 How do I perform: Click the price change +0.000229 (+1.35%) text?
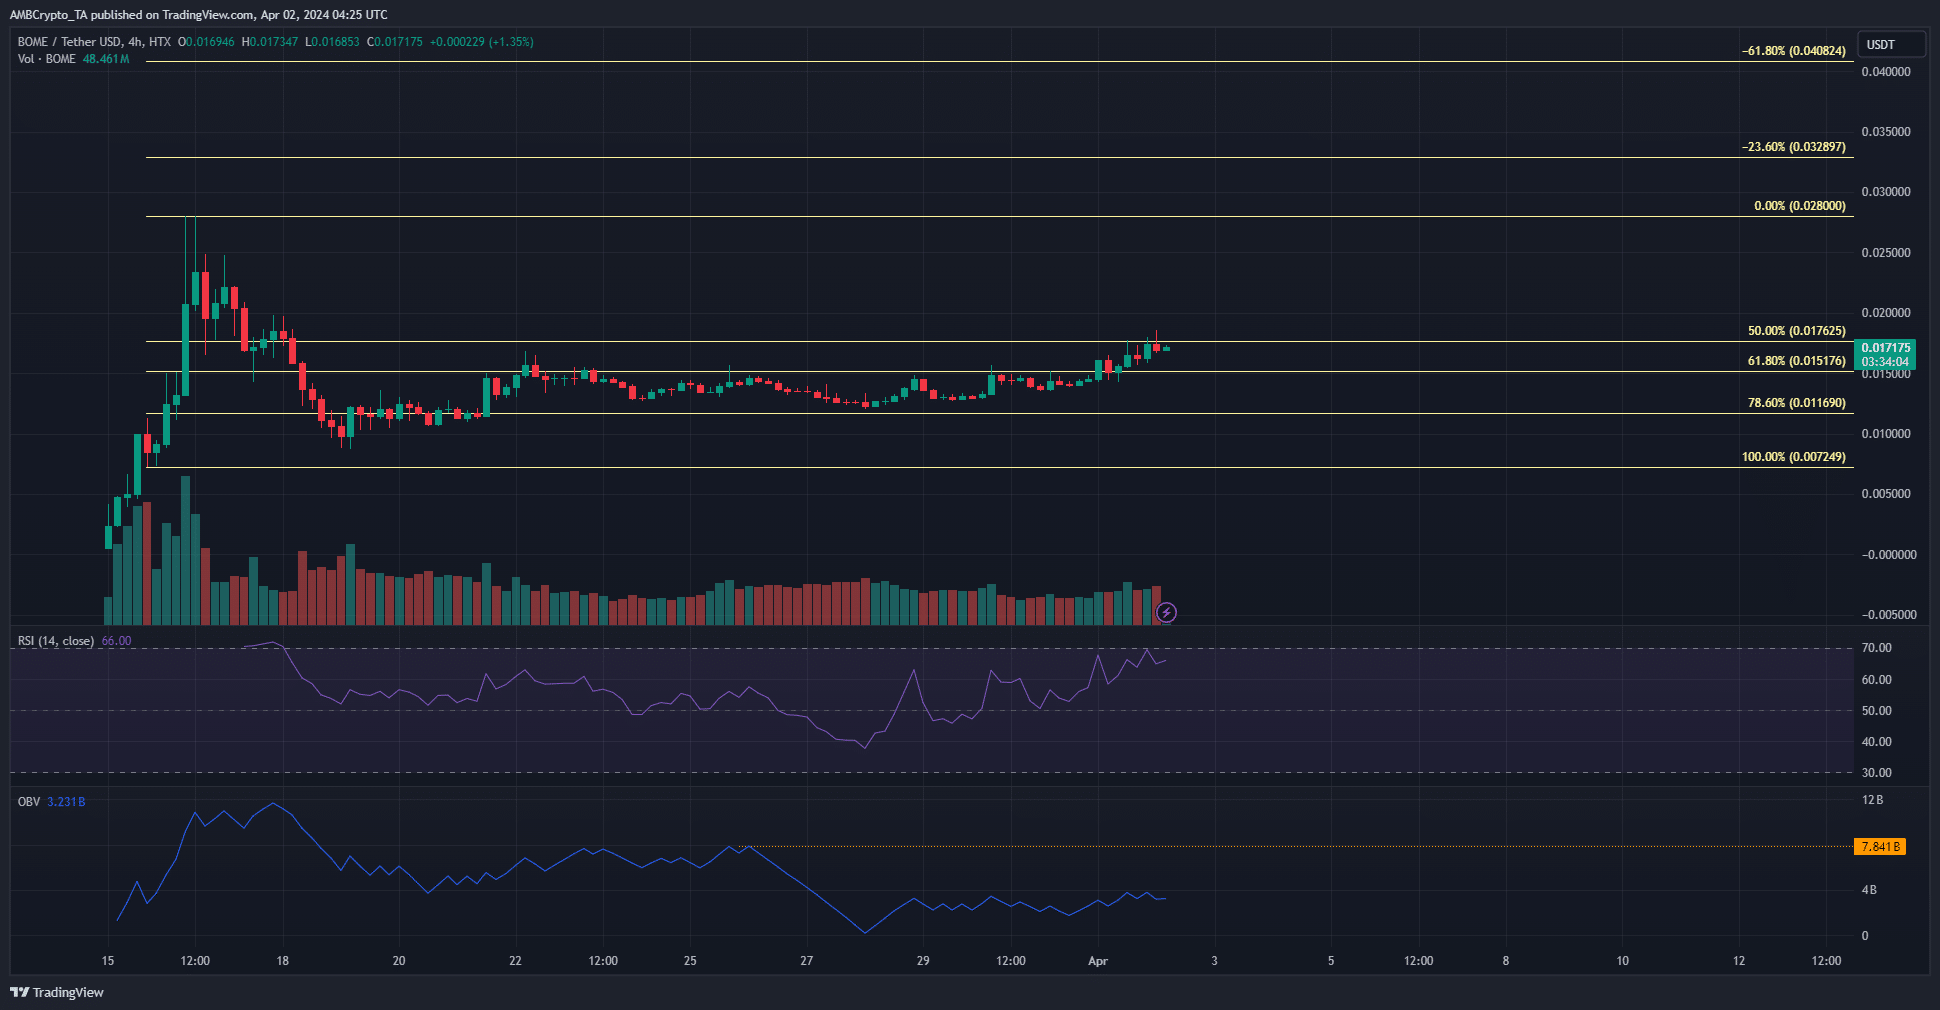(482, 42)
